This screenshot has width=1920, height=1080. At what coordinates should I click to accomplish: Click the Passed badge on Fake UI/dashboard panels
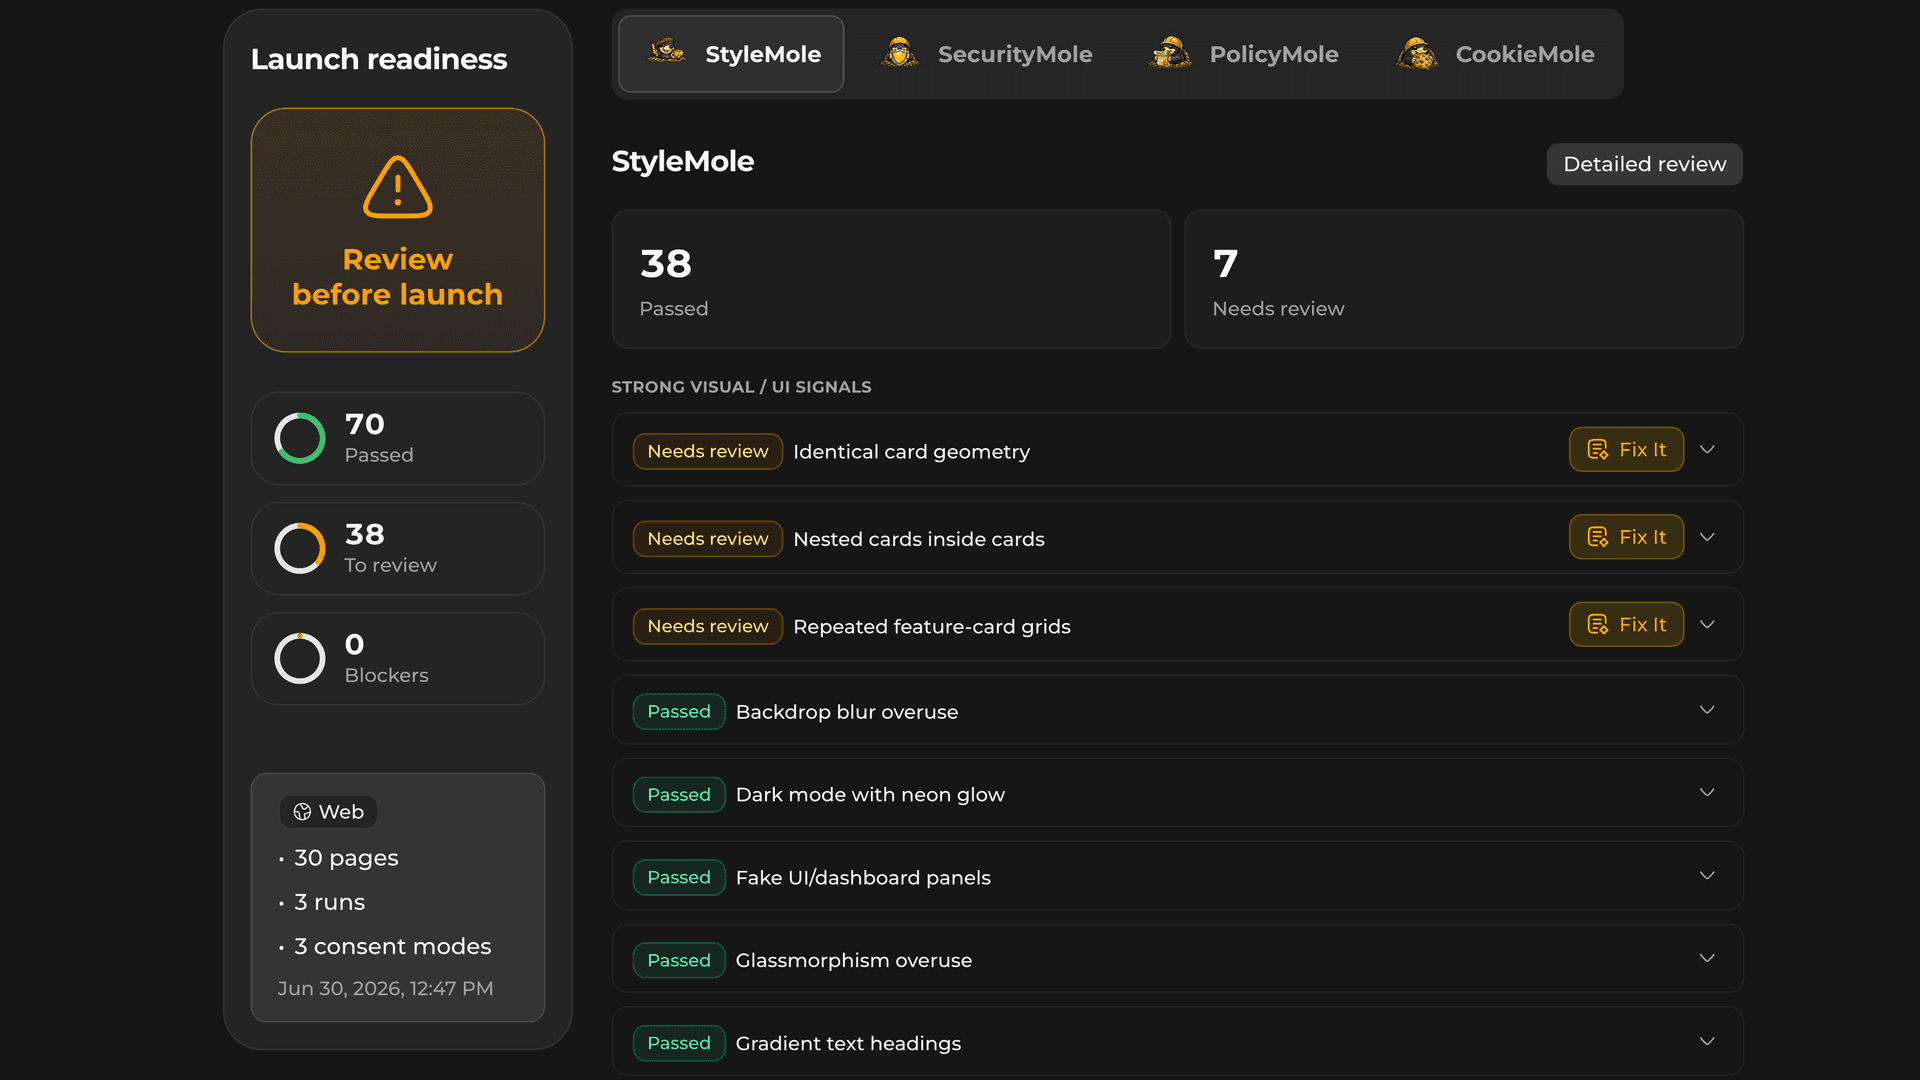pyautogui.click(x=679, y=878)
